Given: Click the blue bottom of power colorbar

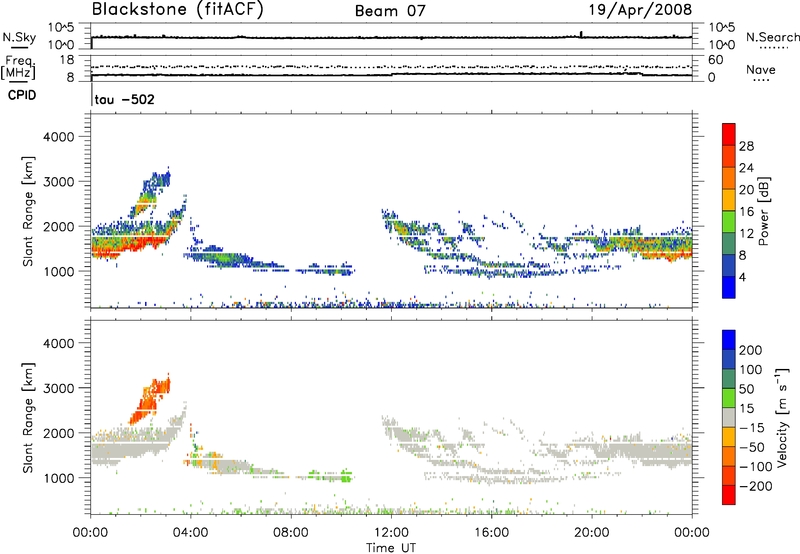Looking at the screenshot, I should (729, 287).
